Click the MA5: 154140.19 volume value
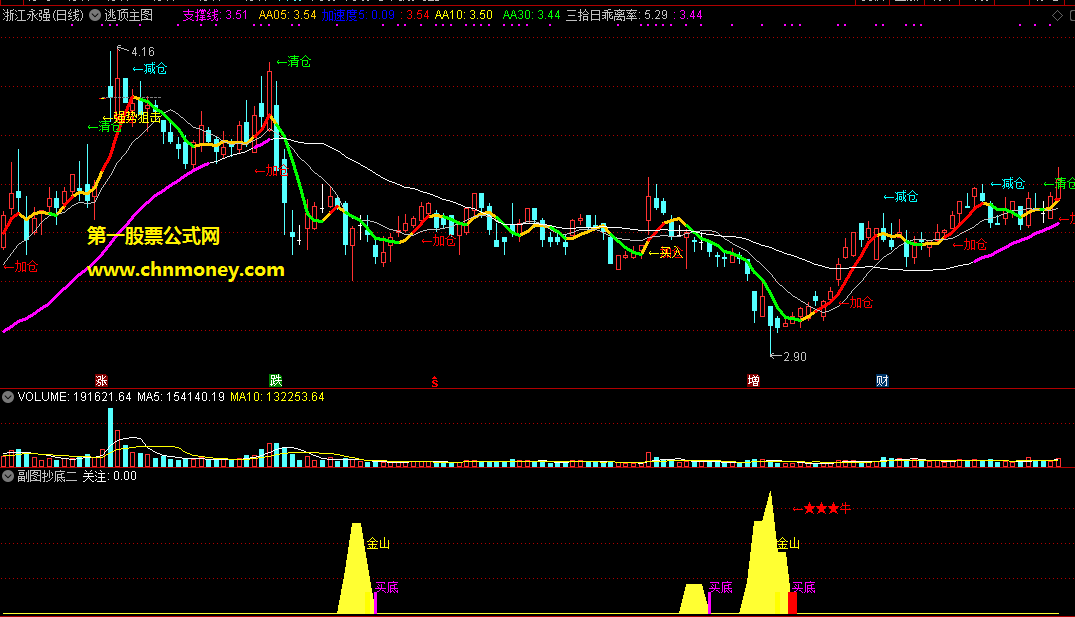 [181, 397]
